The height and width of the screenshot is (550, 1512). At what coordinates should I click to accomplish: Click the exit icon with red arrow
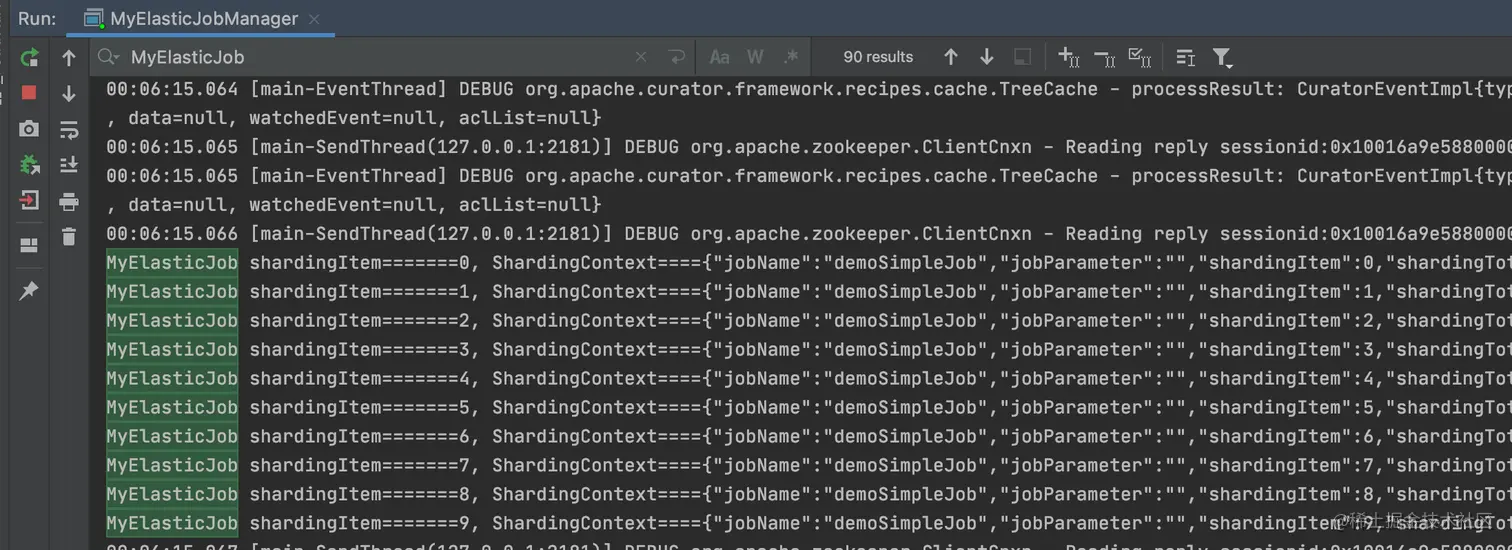29,200
